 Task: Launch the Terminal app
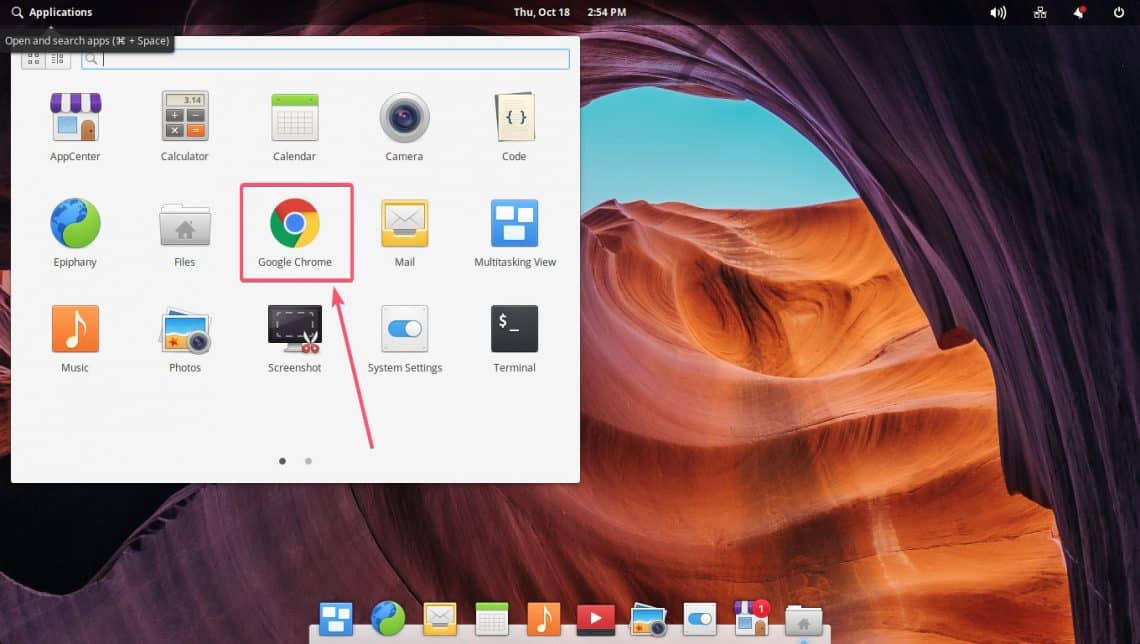pos(514,339)
